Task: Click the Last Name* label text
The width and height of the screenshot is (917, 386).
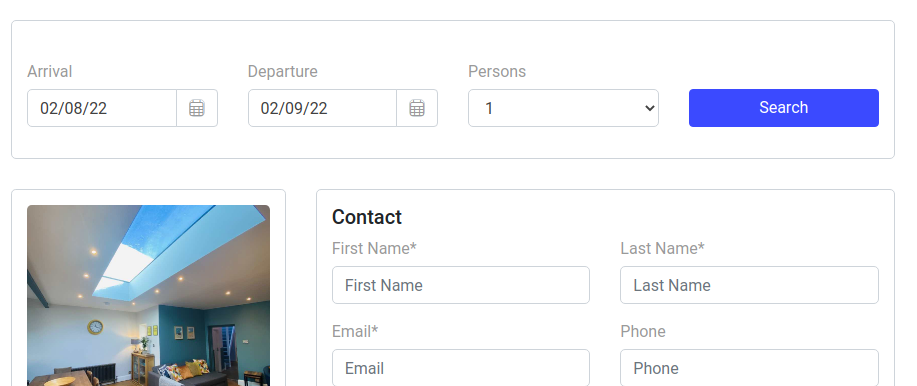Action: point(663,249)
